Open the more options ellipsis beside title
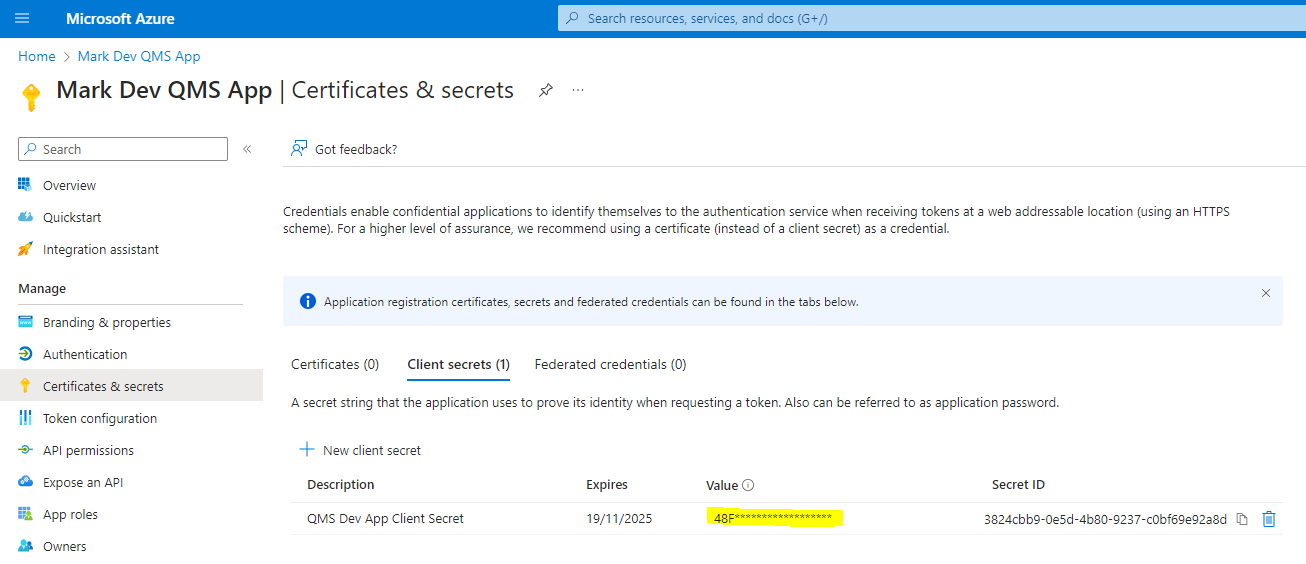The height and width of the screenshot is (564, 1306). click(x=578, y=90)
